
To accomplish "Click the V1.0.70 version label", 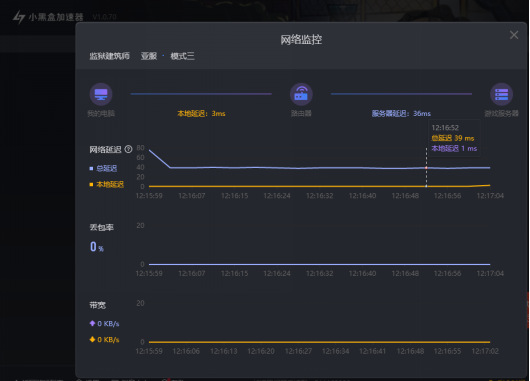I will [x=104, y=17].
